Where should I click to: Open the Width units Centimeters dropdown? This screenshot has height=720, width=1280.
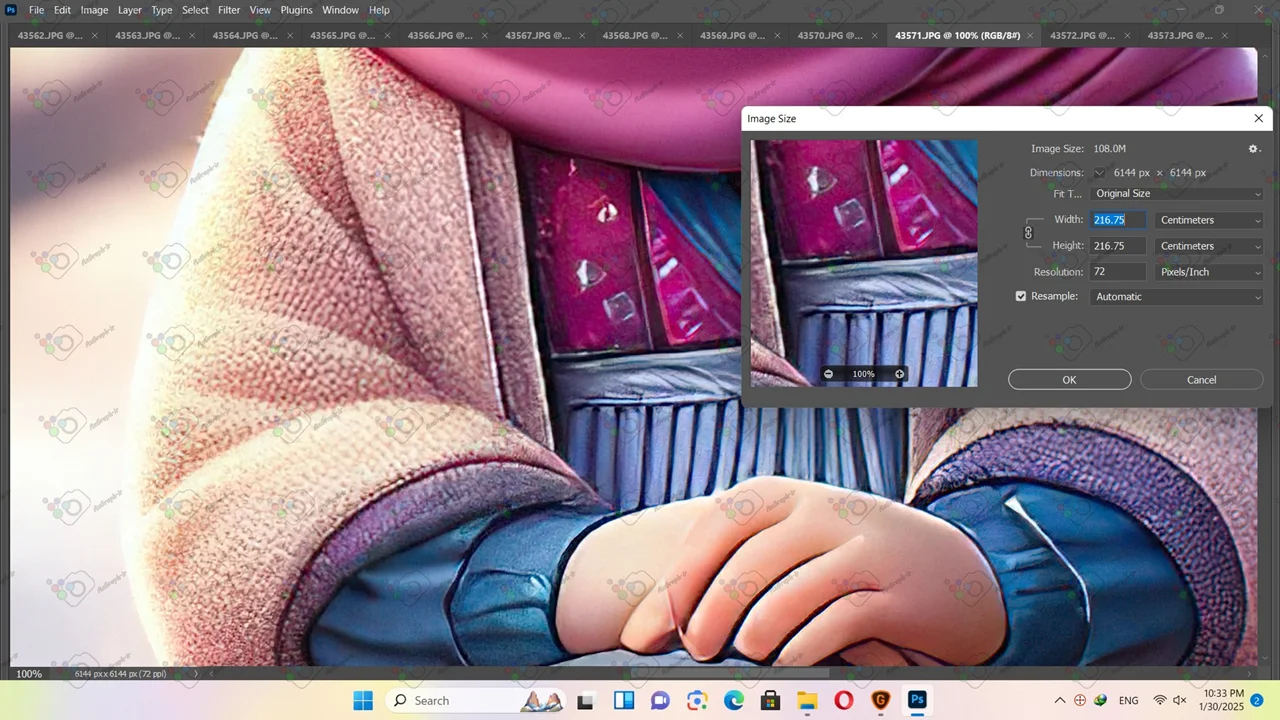click(x=1209, y=220)
